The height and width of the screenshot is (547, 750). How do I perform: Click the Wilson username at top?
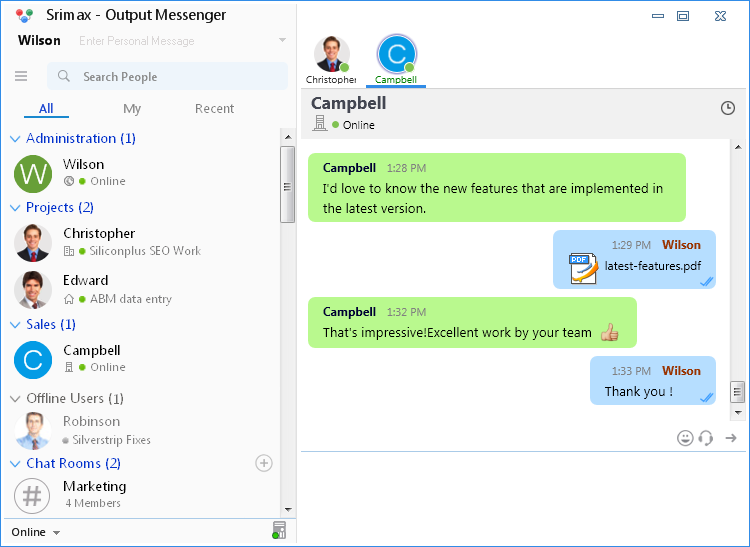(x=39, y=41)
